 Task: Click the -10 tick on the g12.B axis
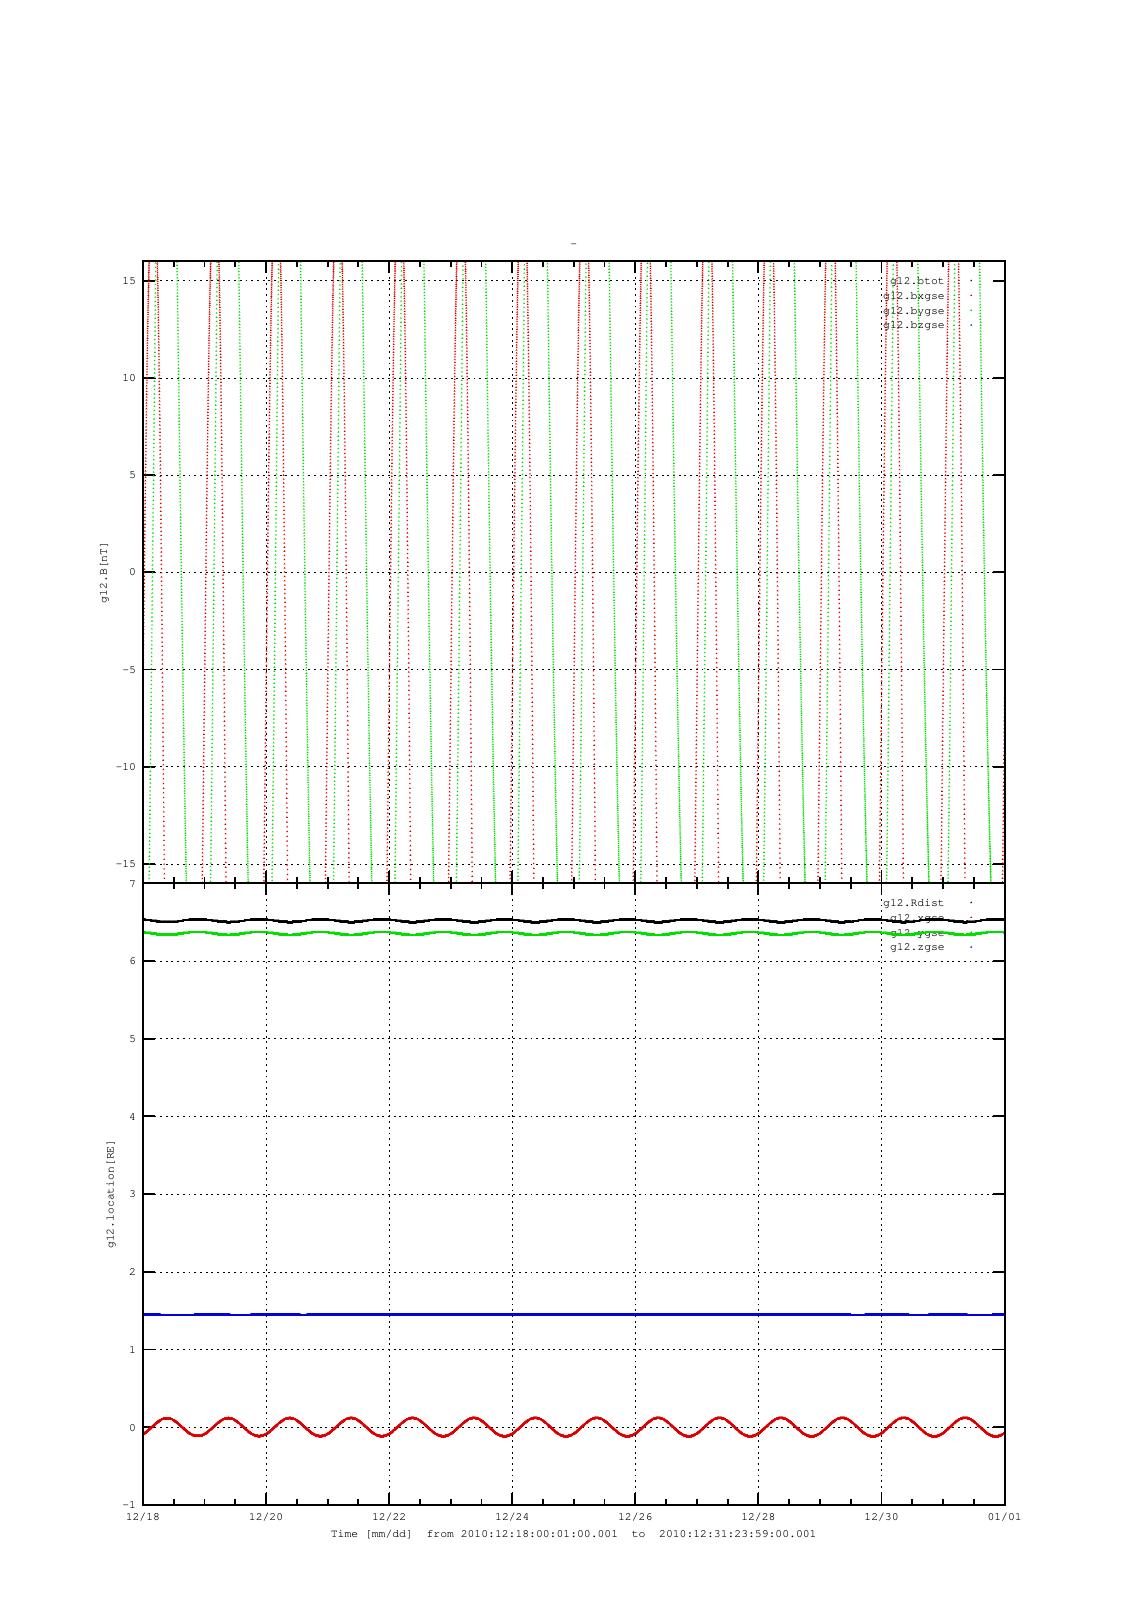pos(126,767)
